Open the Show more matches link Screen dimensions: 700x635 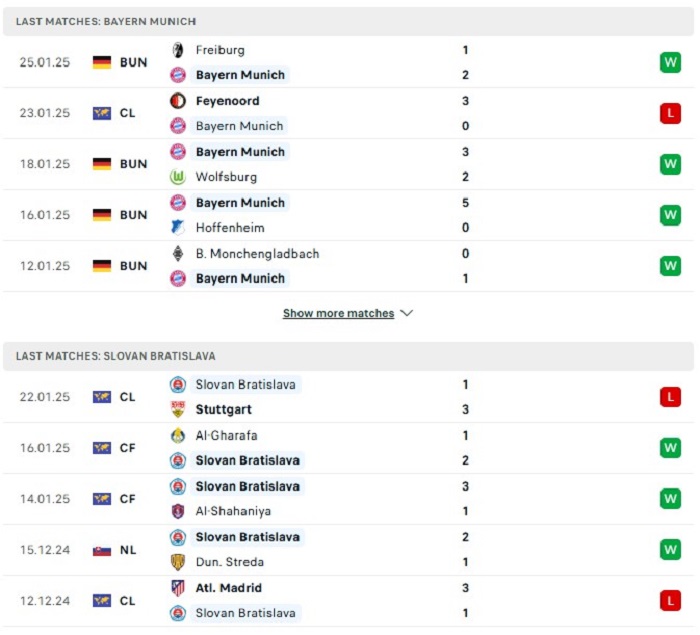coord(338,313)
